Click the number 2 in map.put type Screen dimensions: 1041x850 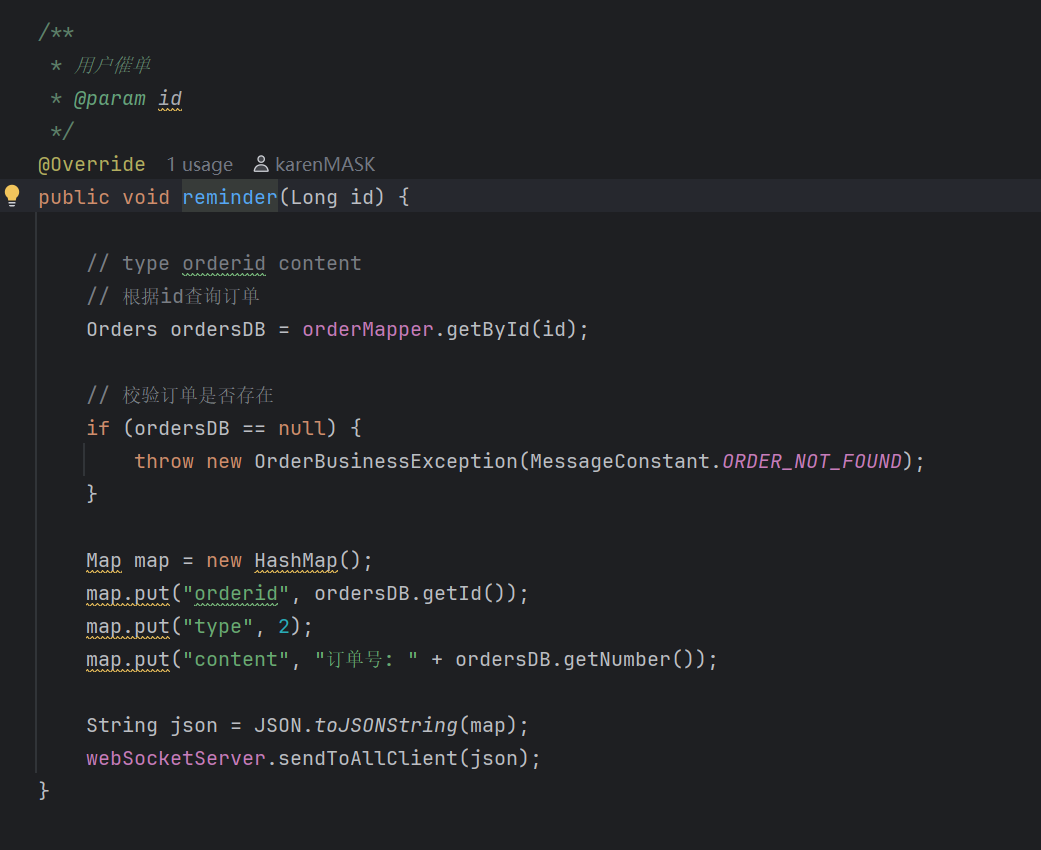point(284,626)
